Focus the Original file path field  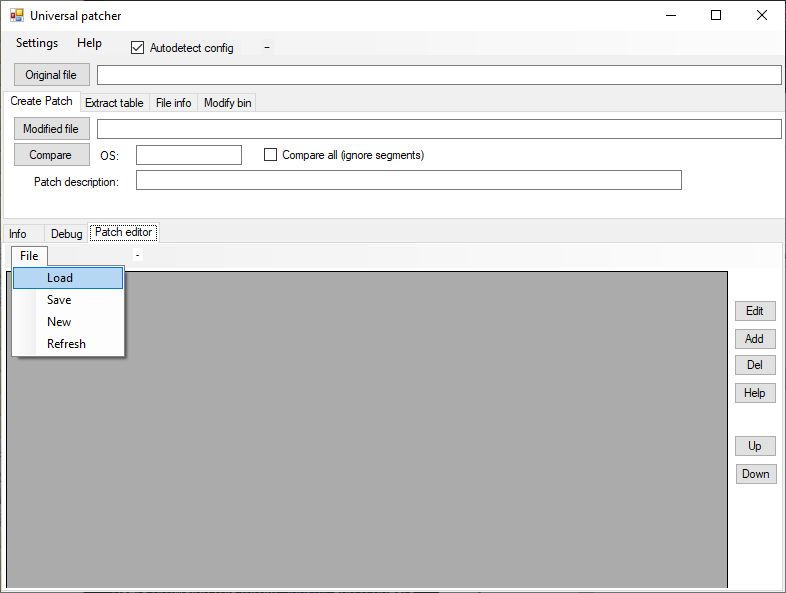[x=439, y=75]
